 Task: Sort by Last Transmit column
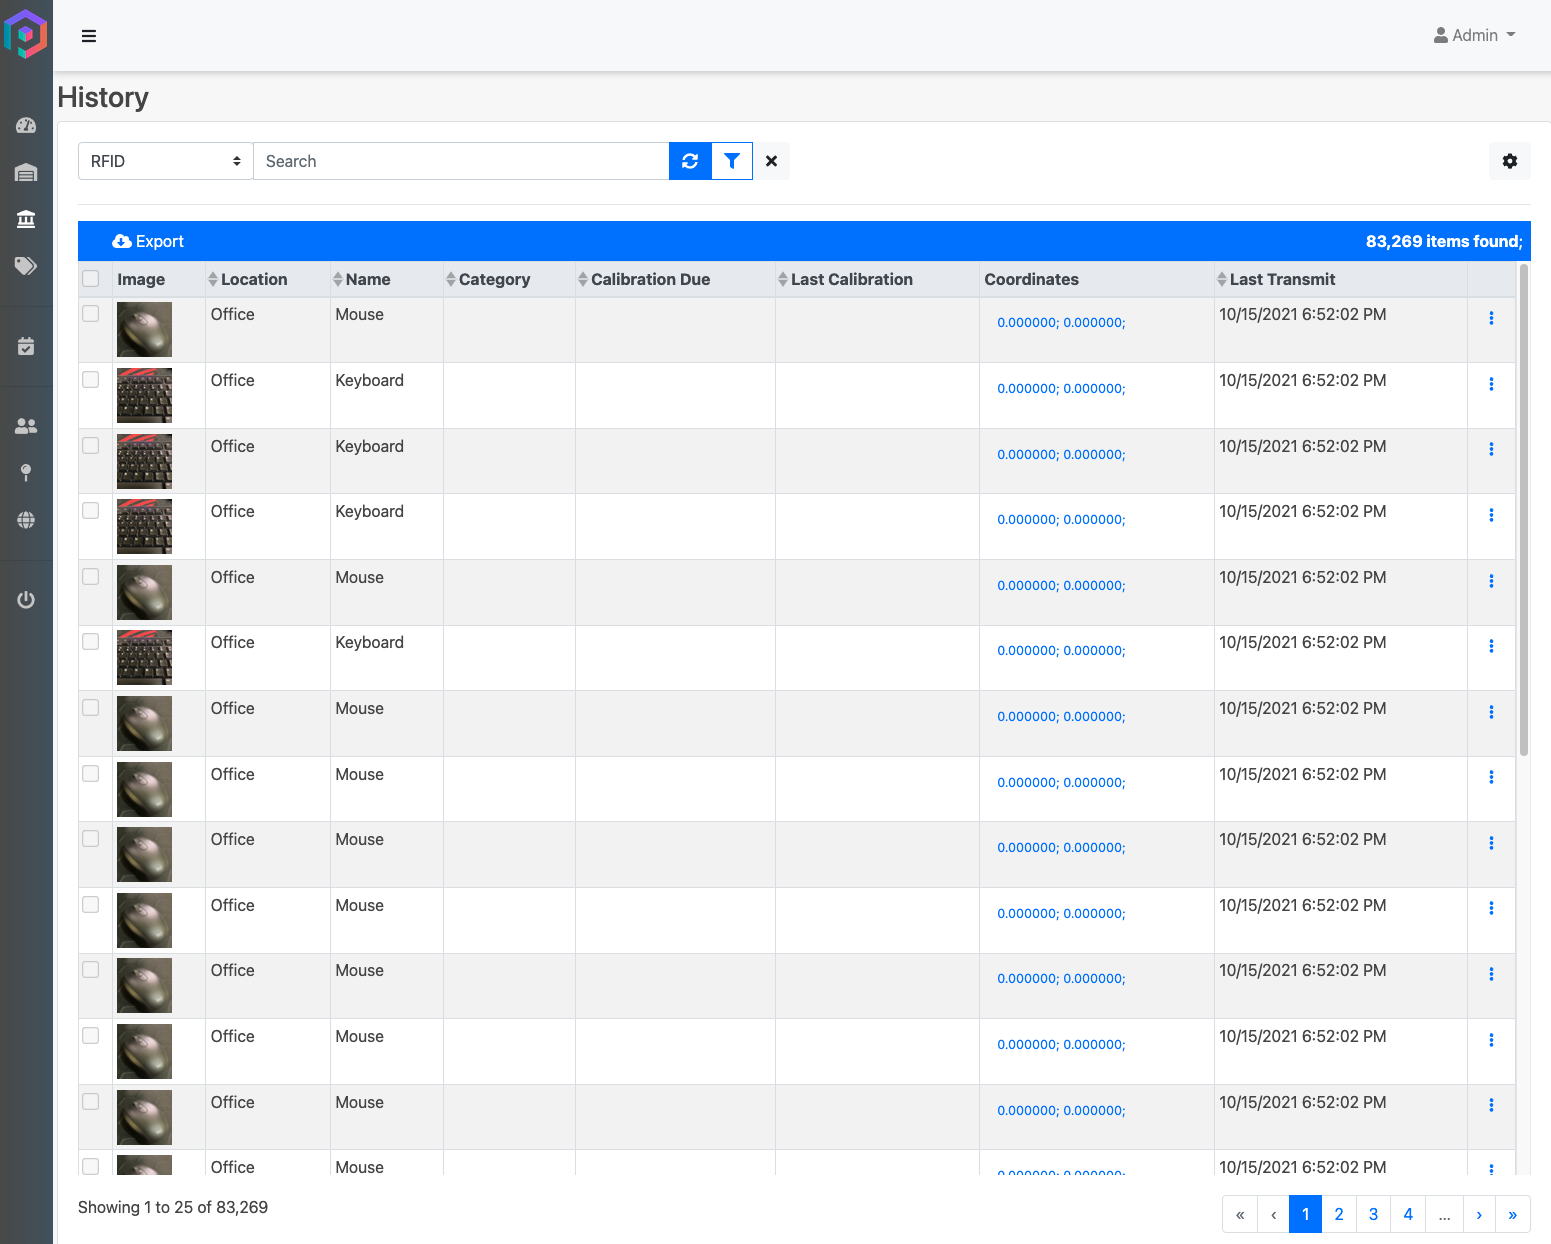(x=1276, y=279)
